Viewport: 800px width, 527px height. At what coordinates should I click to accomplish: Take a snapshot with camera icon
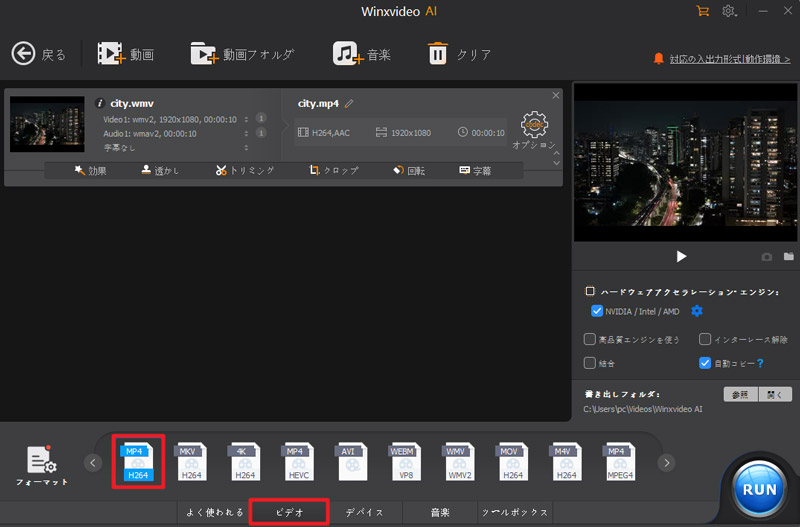click(x=766, y=257)
